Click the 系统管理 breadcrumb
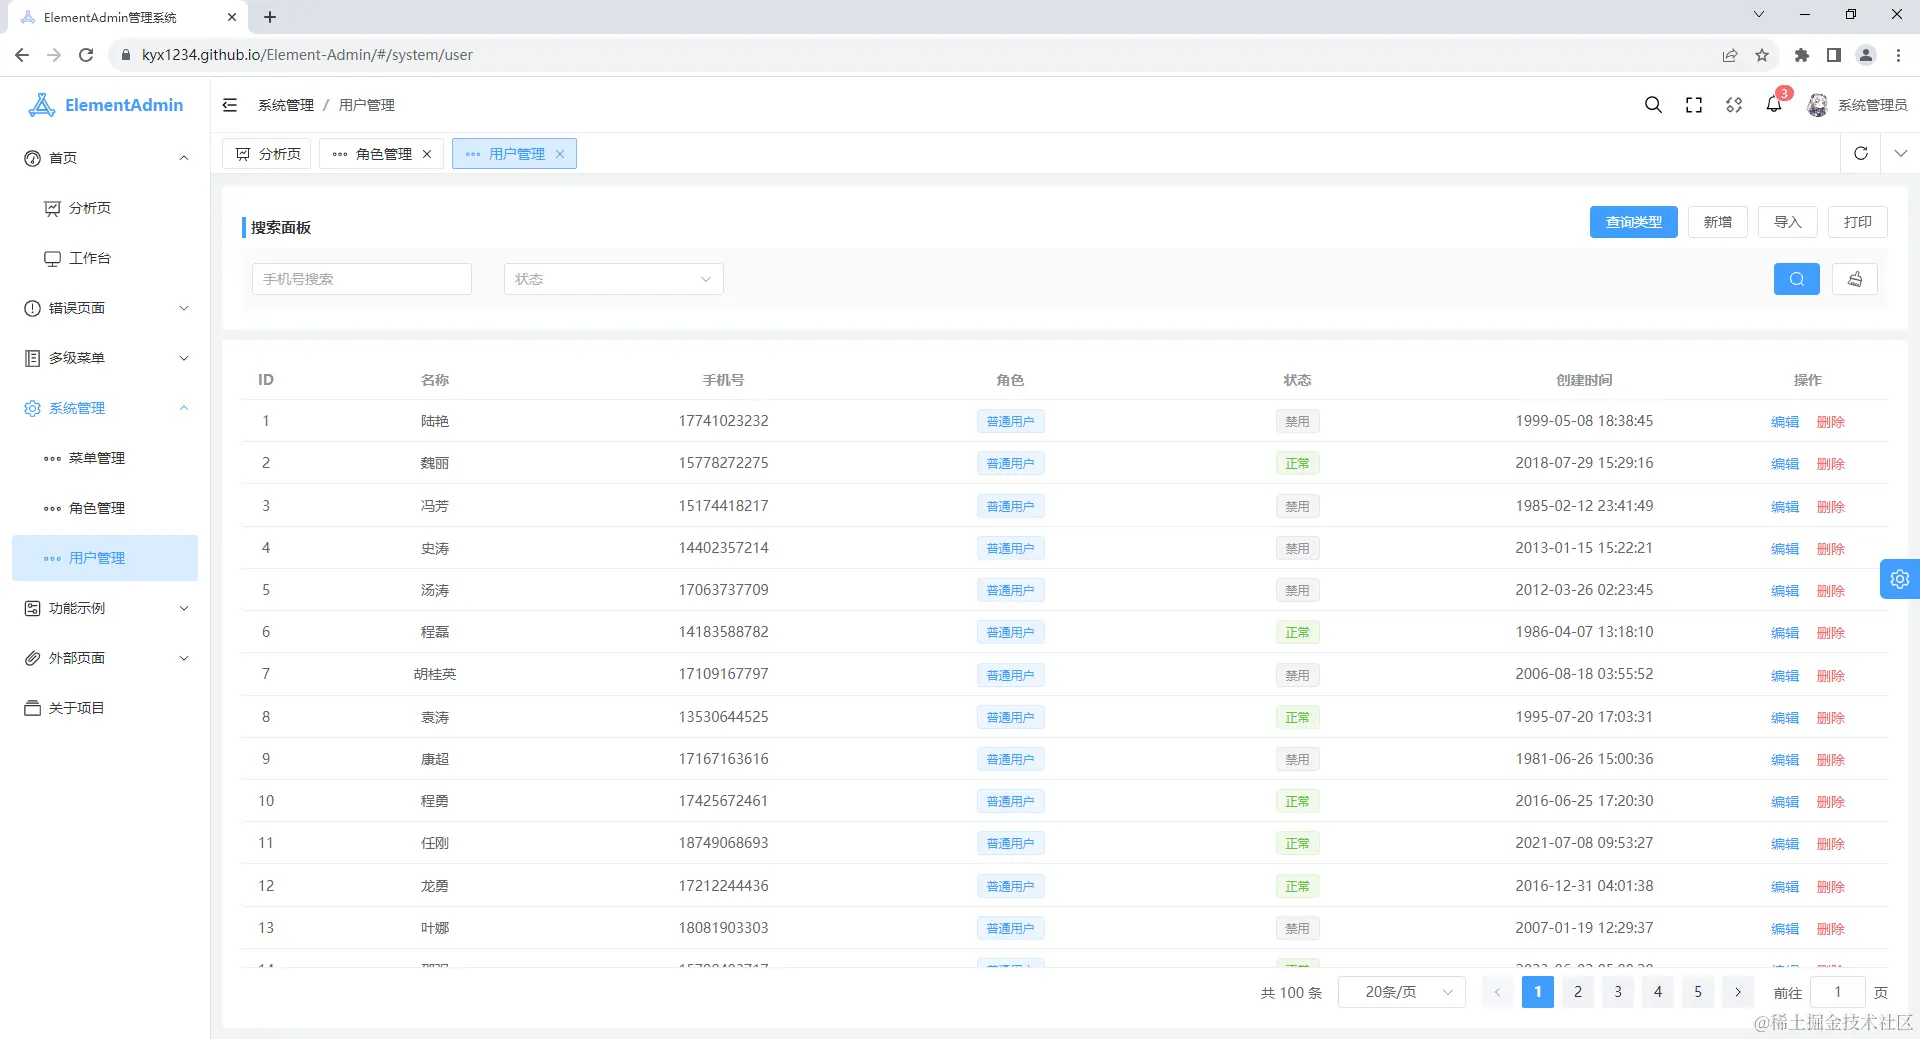 286,105
